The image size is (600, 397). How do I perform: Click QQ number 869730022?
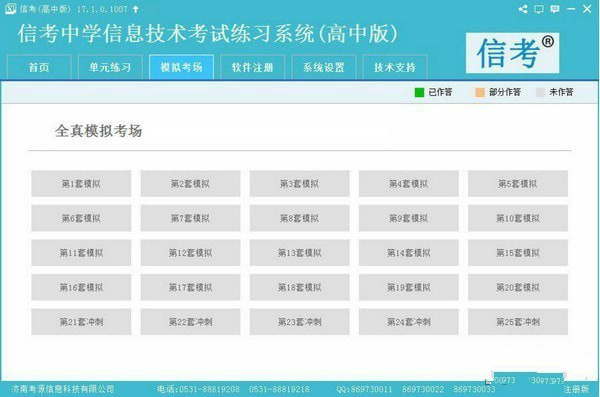point(423,389)
